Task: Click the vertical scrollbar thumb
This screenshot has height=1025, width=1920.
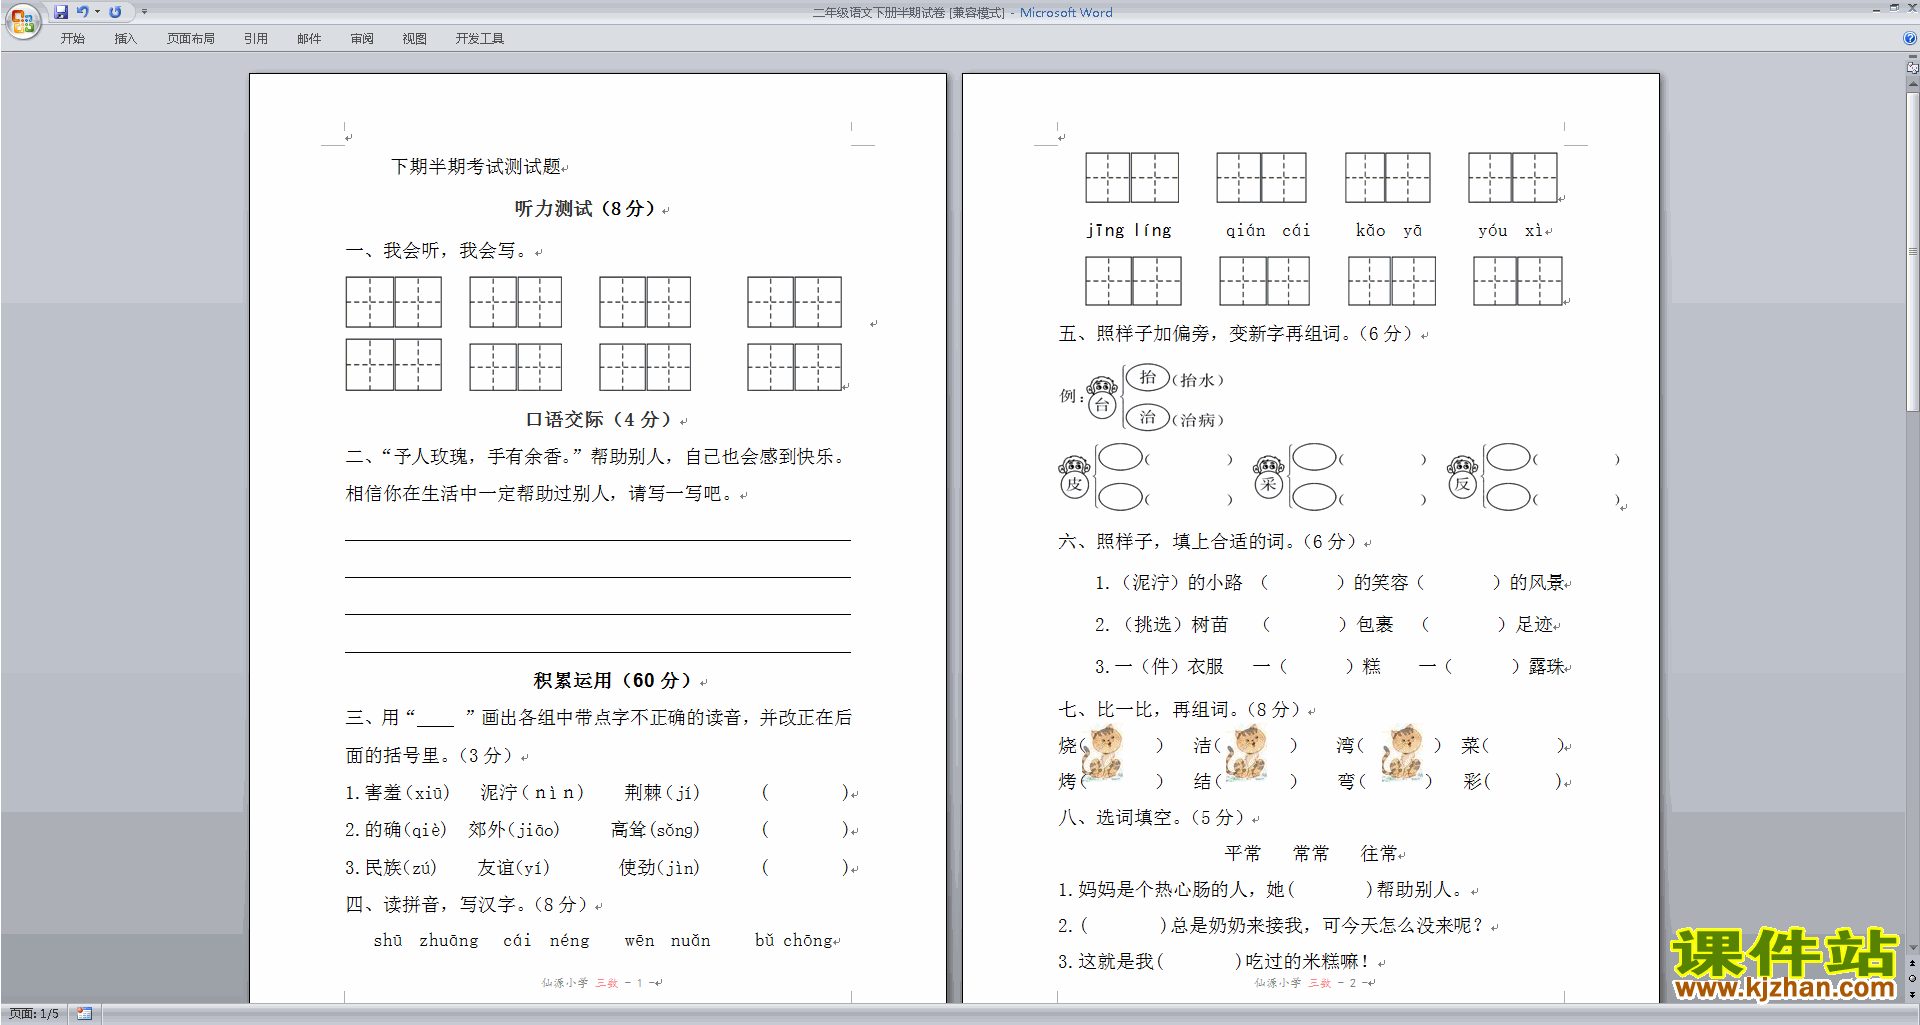Action: tap(1912, 252)
